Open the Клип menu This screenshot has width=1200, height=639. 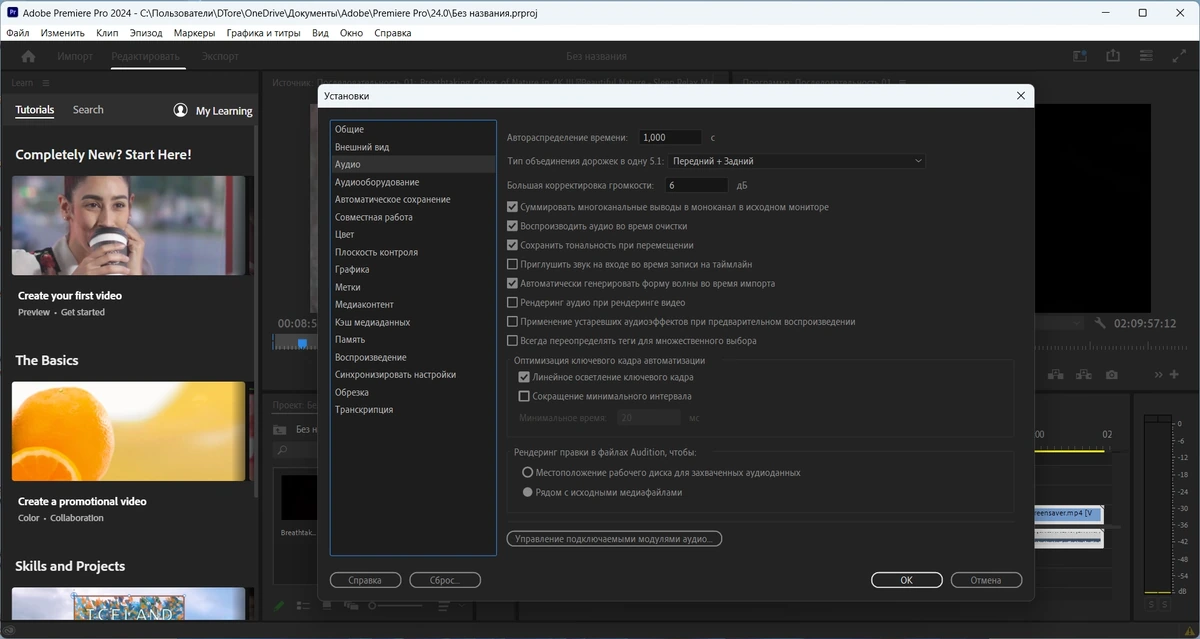tap(107, 33)
